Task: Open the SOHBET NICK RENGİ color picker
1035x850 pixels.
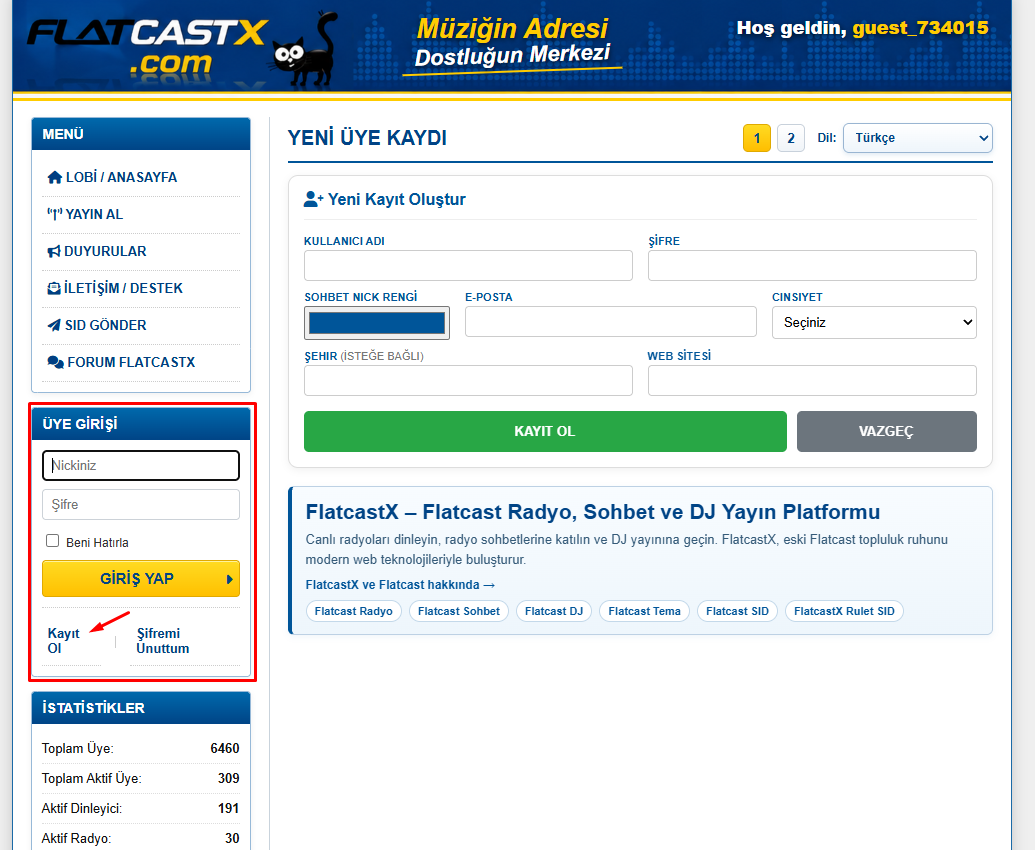Action: click(377, 323)
